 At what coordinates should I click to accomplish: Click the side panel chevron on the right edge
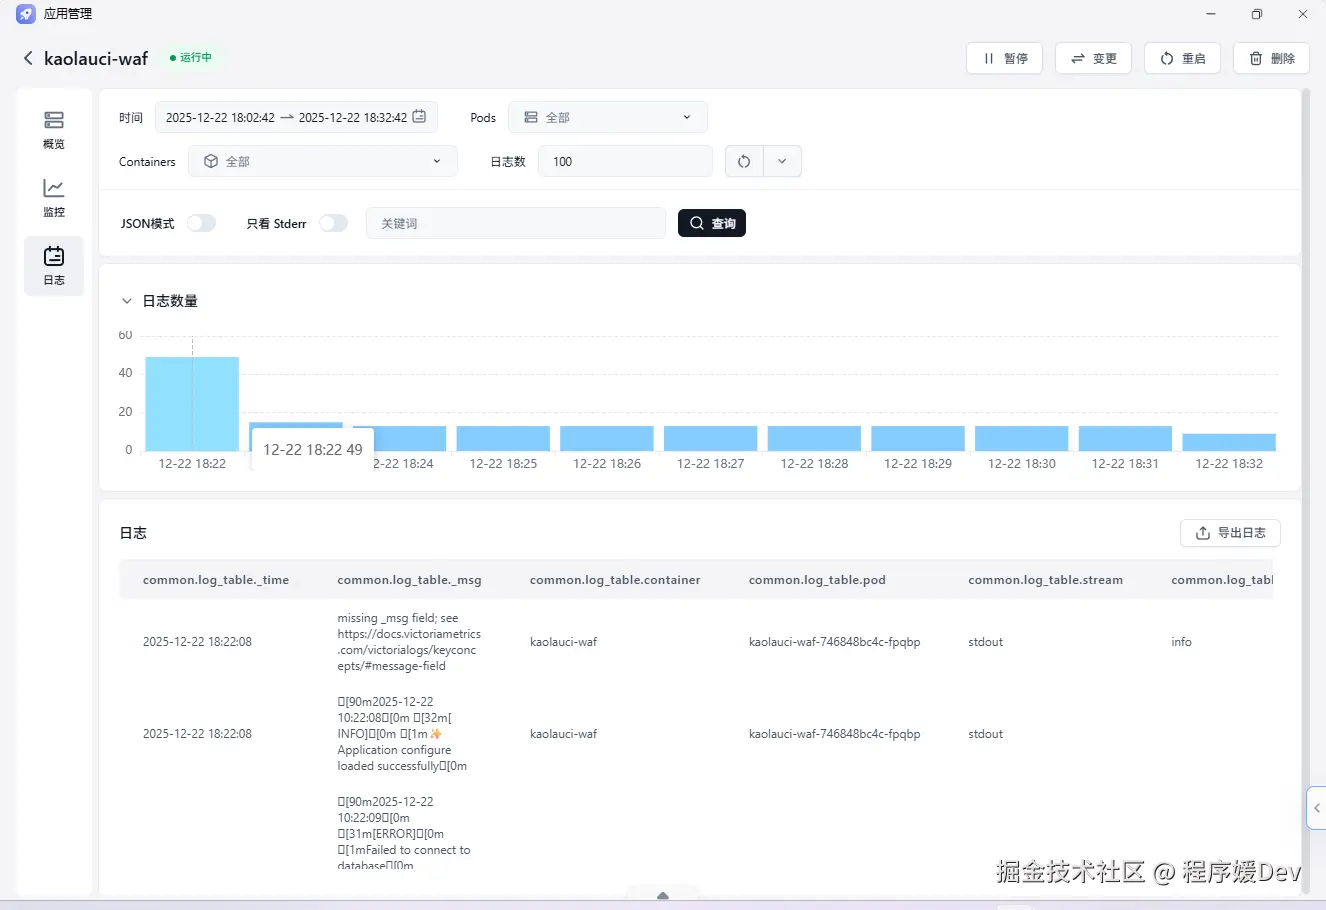click(x=1317, y=808)
